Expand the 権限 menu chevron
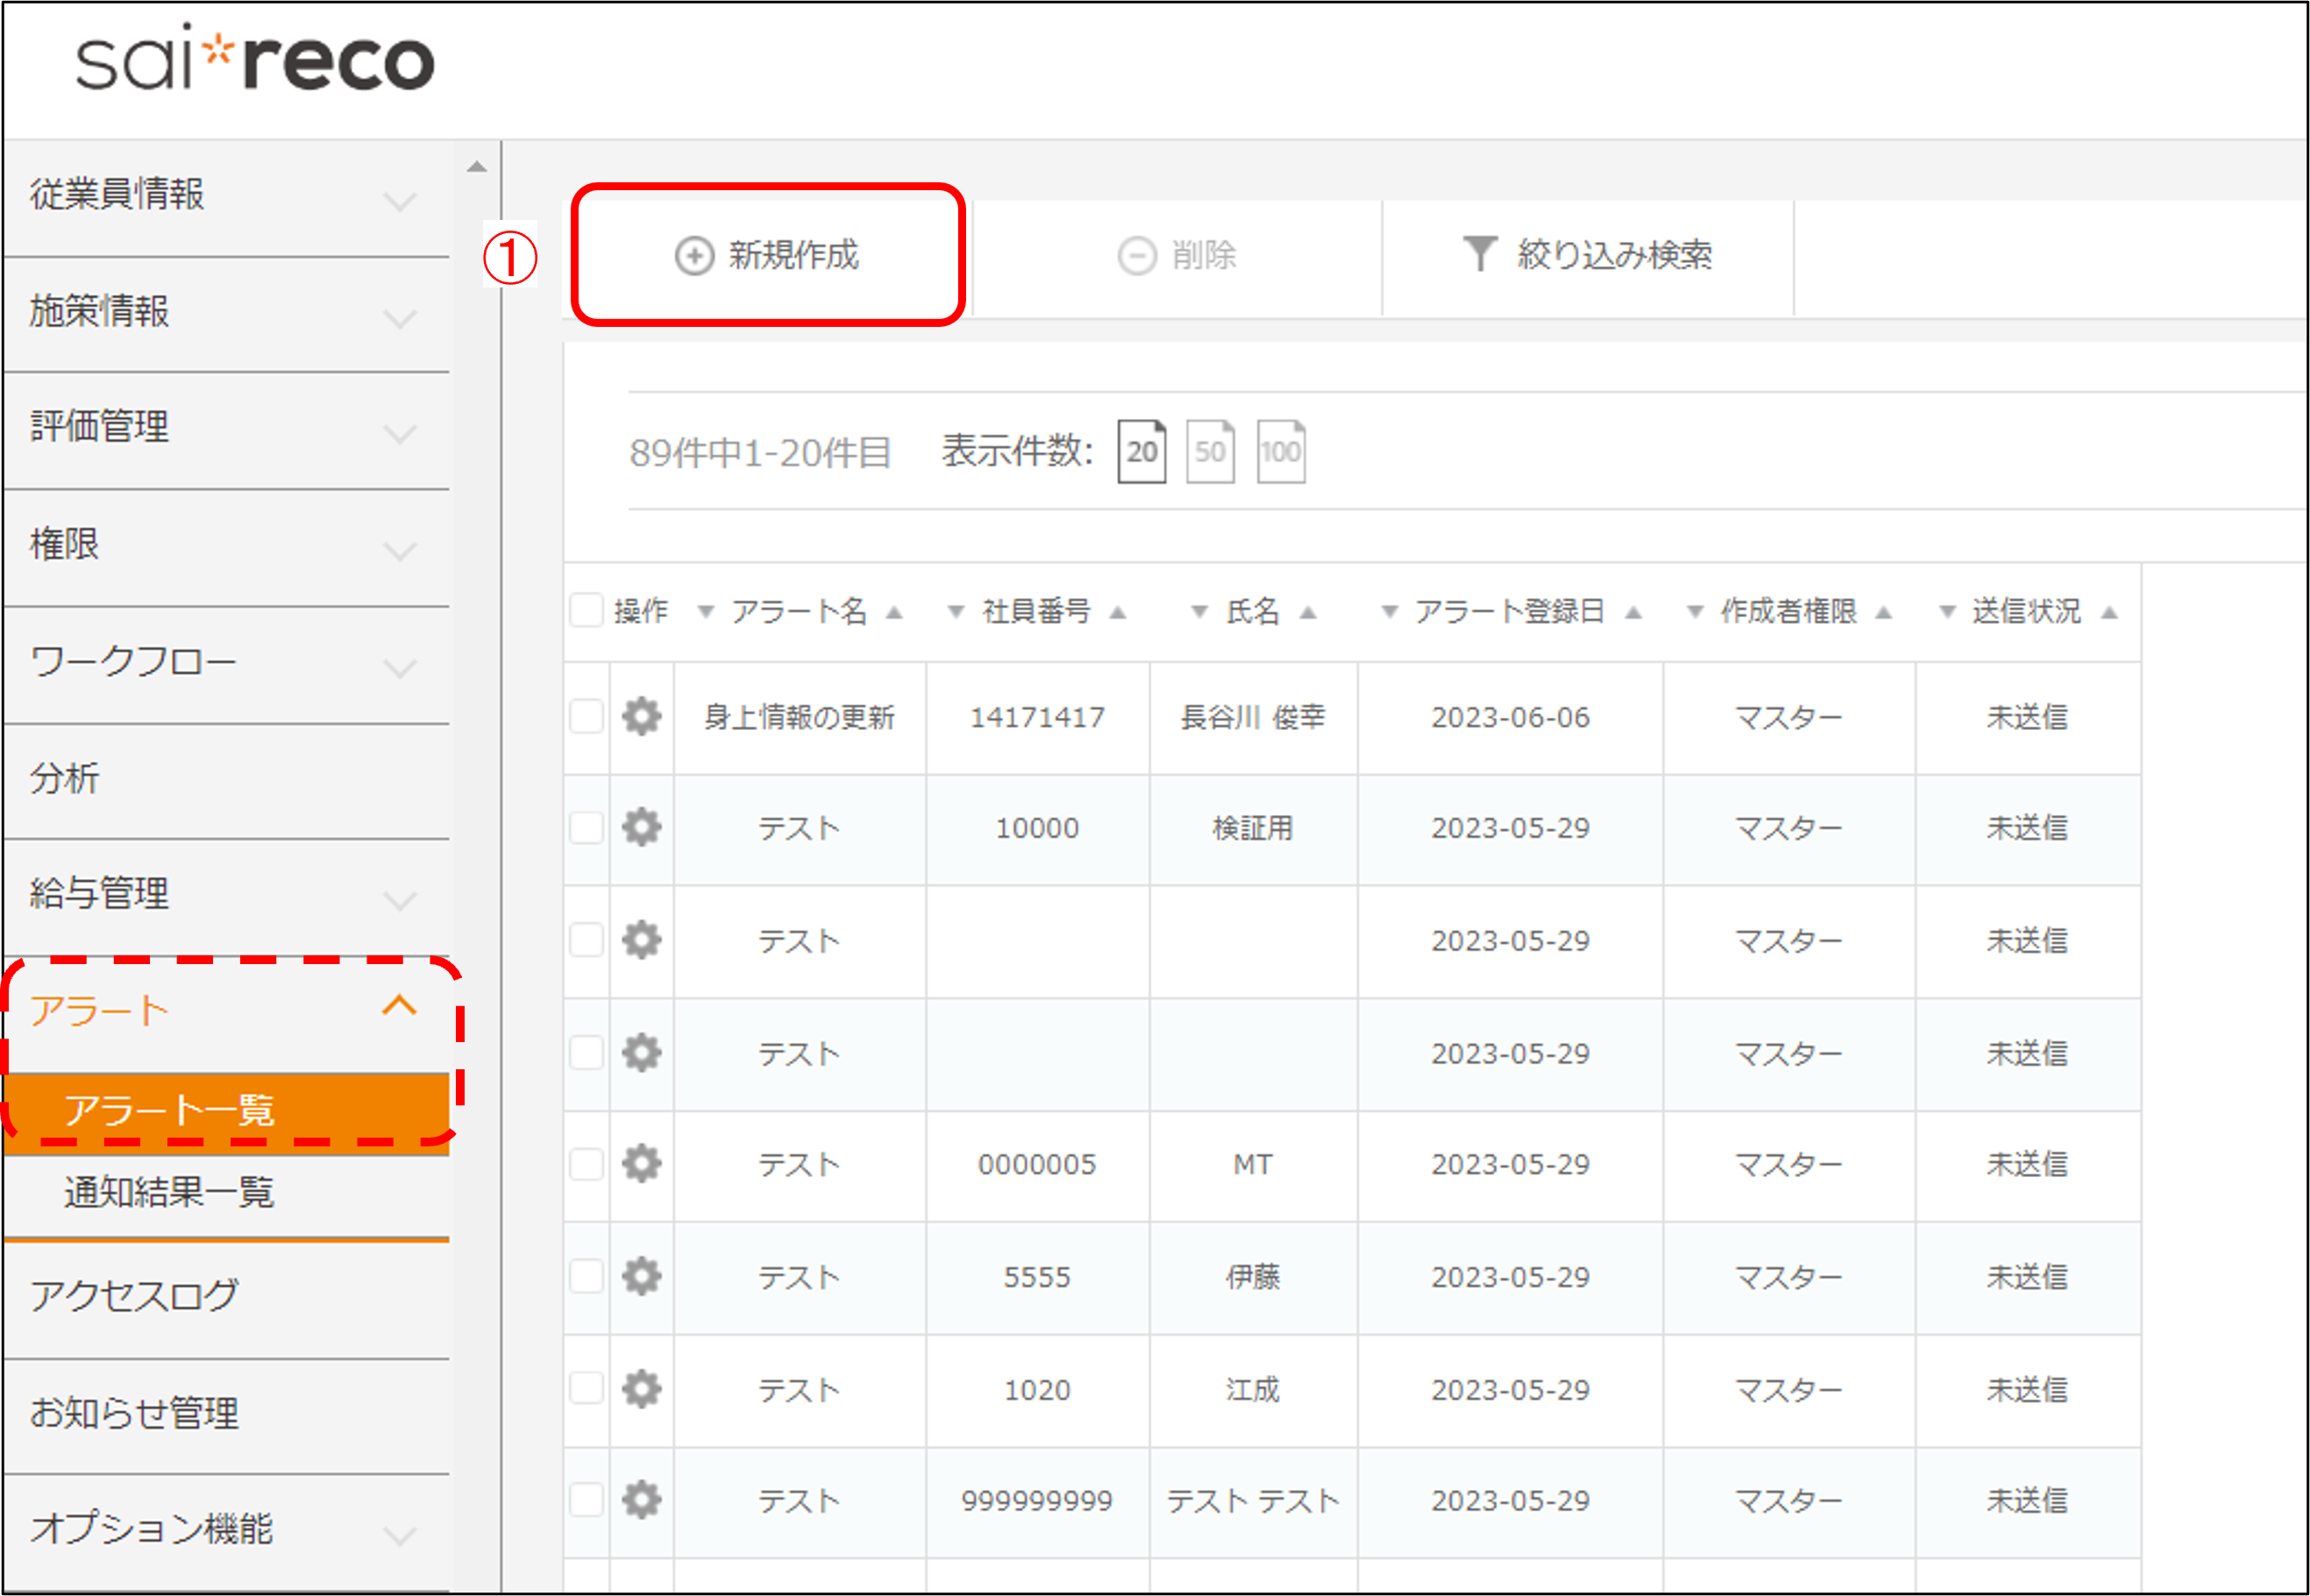Viewport: 2310px width, 1596px height. click(400, 551)
